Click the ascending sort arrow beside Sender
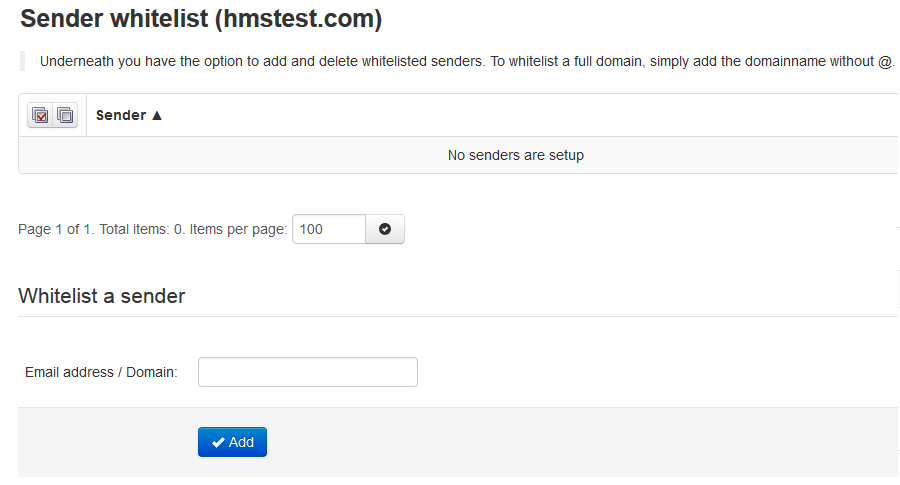The image size is (900, 485). (x=157, y=115)
